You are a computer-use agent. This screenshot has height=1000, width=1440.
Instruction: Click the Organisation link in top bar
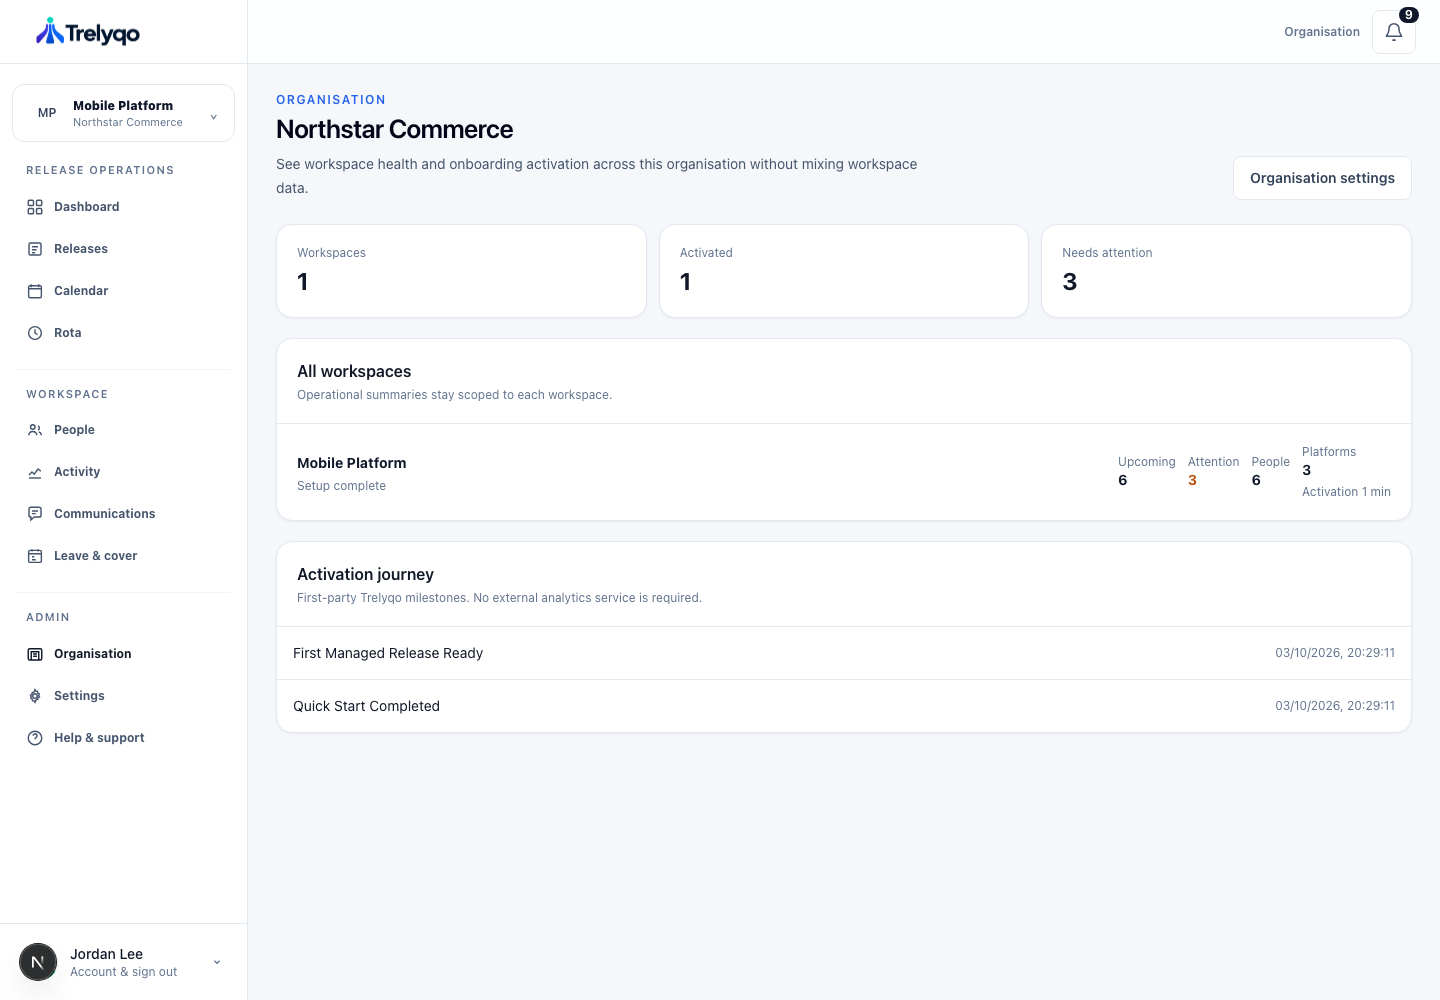[x=1322, y=32]
